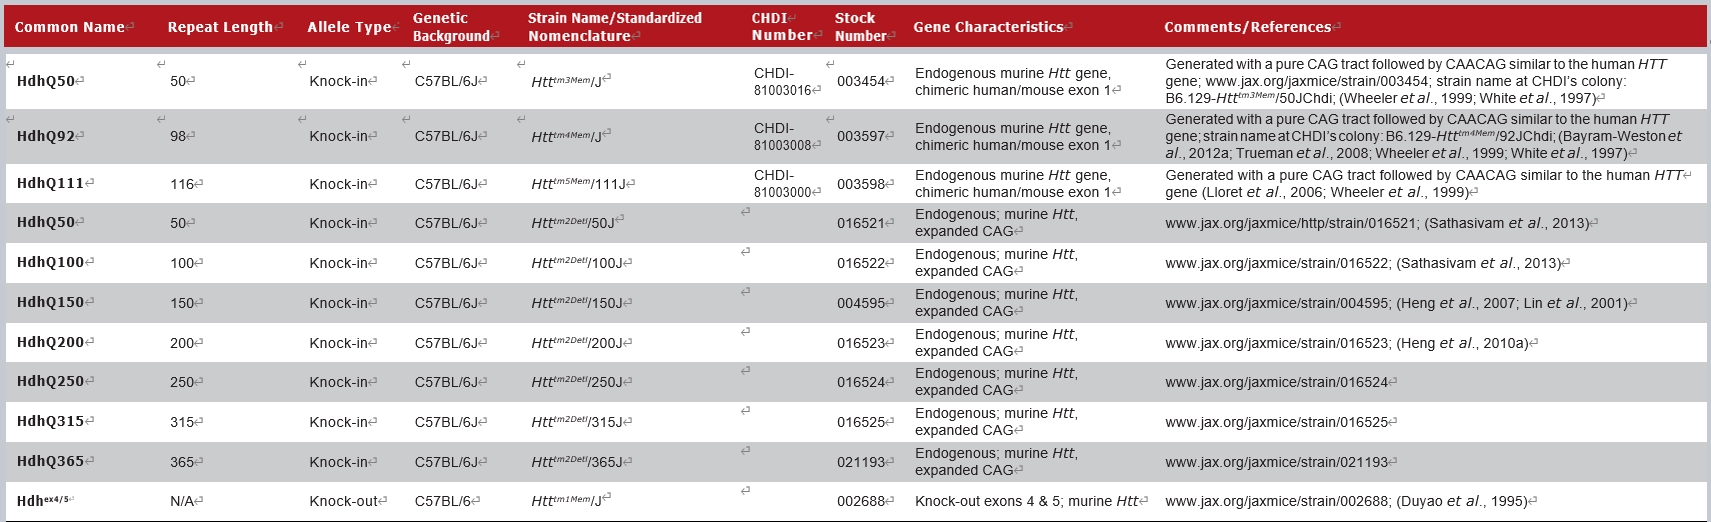Open the jax.org strain/016524 link
This screenshot has width=1711, height=522.
click(x=1276, y=382)
